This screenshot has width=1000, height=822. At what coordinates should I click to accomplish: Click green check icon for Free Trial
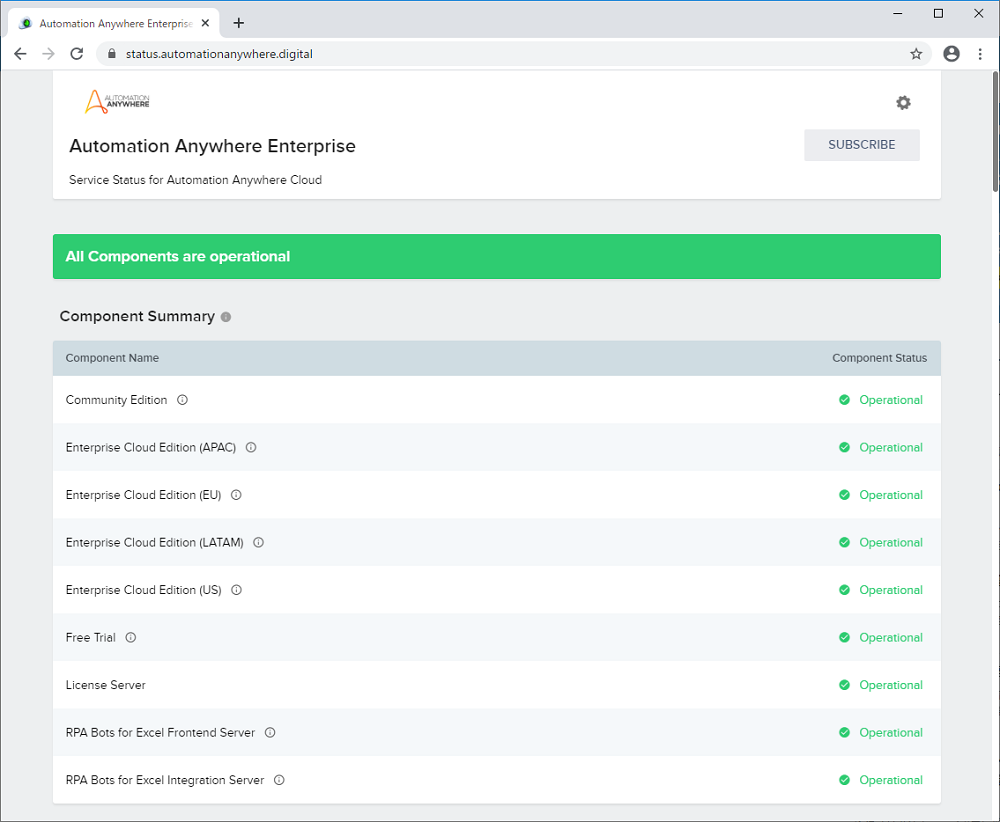click(x=844, y=638)
